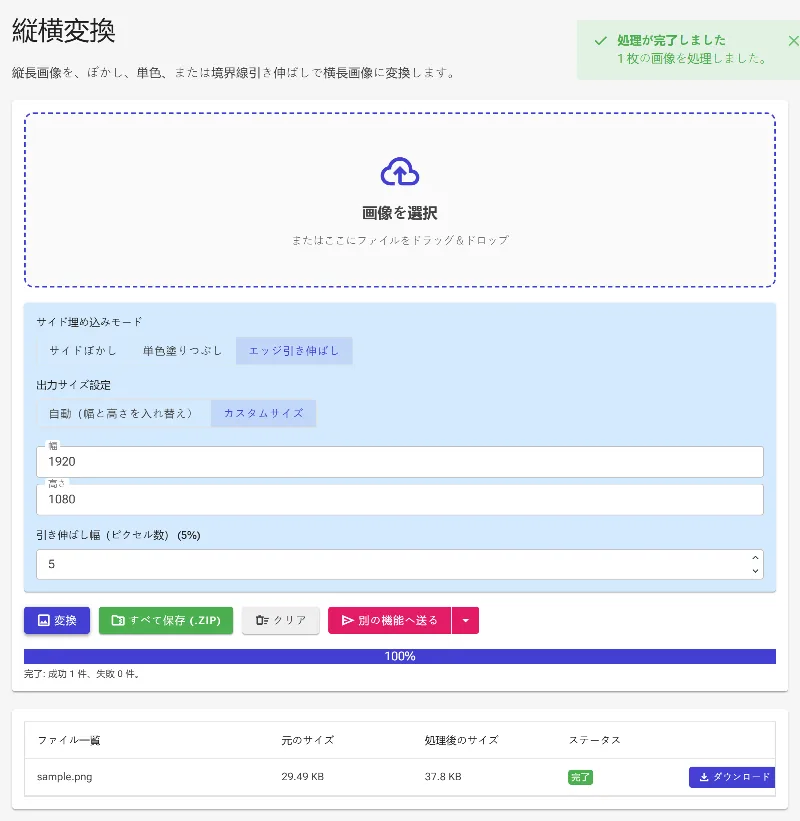Open dropdown arrow beside 別の機能へ送る
This screenshot has height=821, width=800.
click(465, 620)
